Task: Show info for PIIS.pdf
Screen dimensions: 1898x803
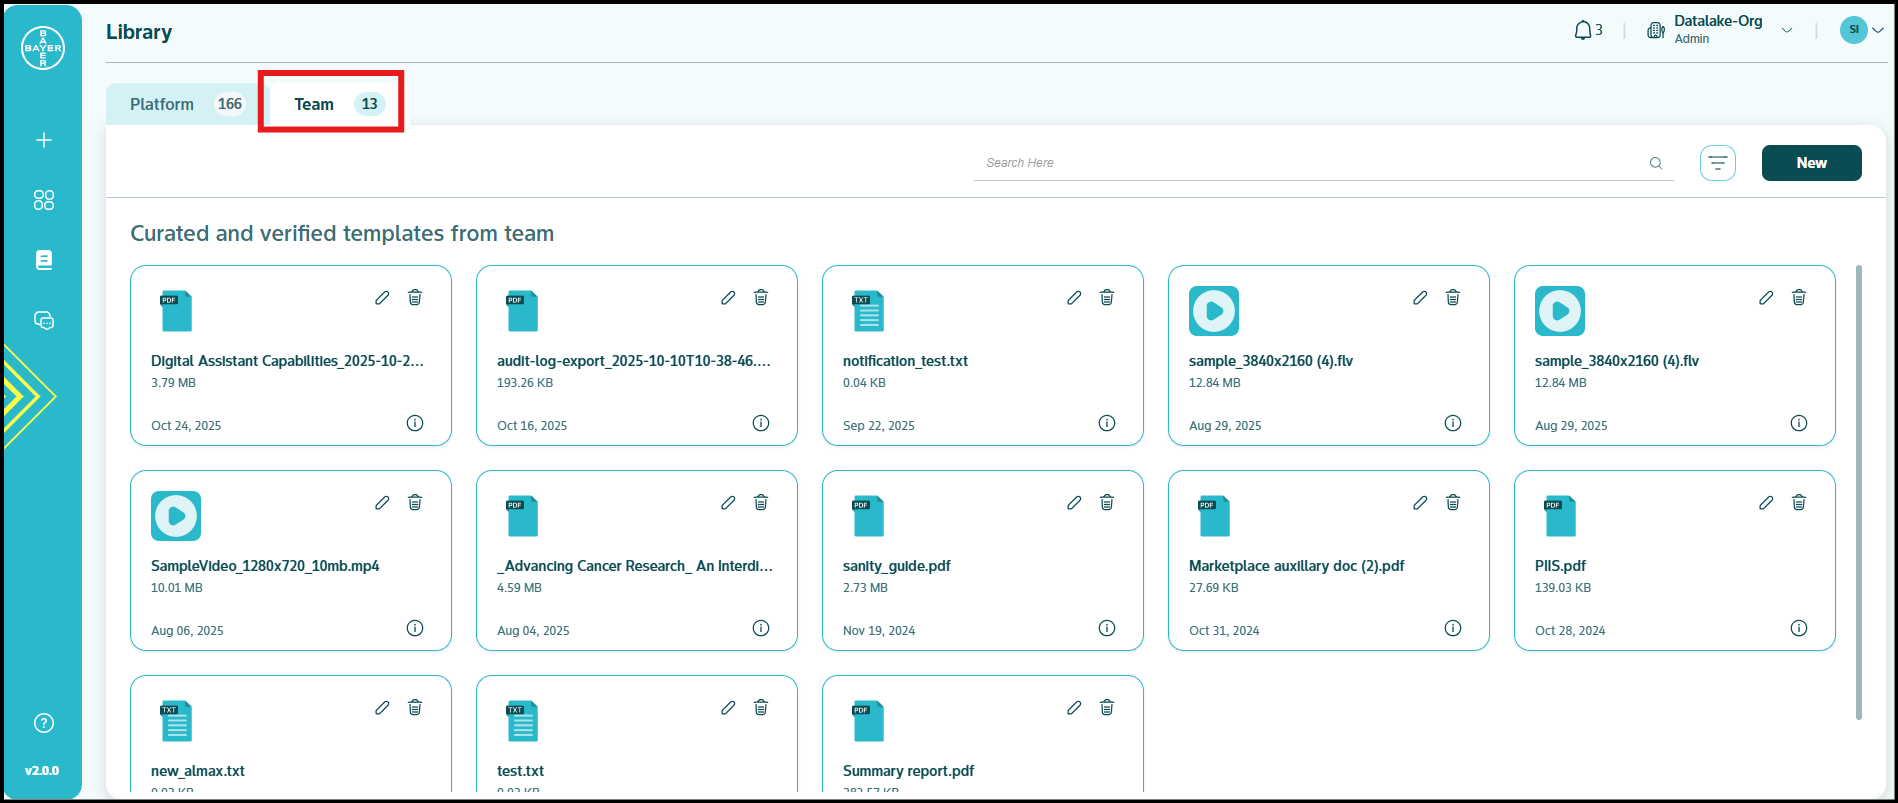Action: point(1798,628)
